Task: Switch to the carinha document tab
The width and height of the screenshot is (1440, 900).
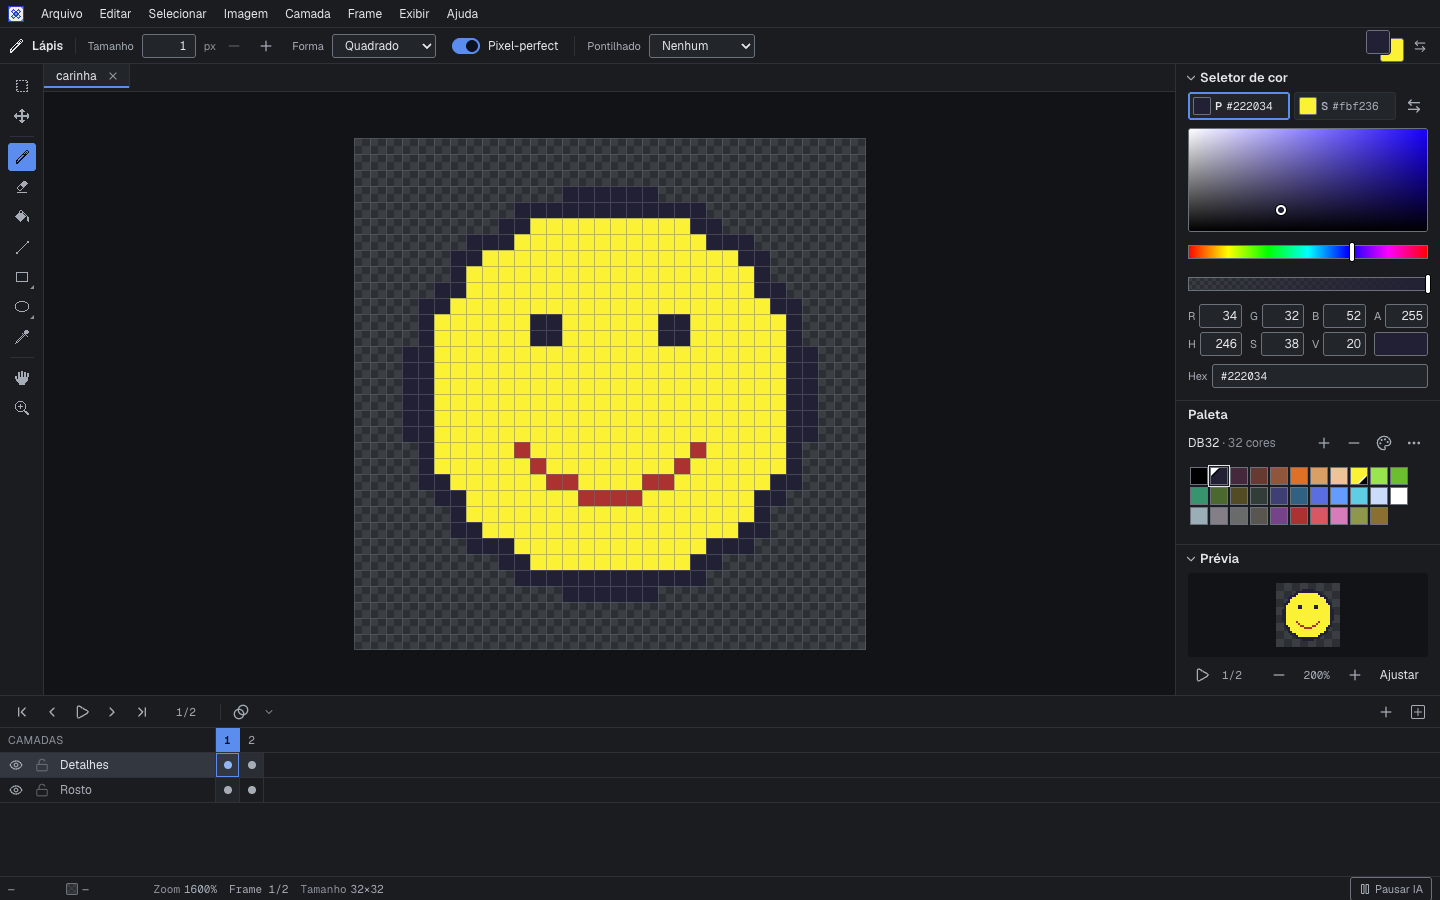Action: [76, 76]
